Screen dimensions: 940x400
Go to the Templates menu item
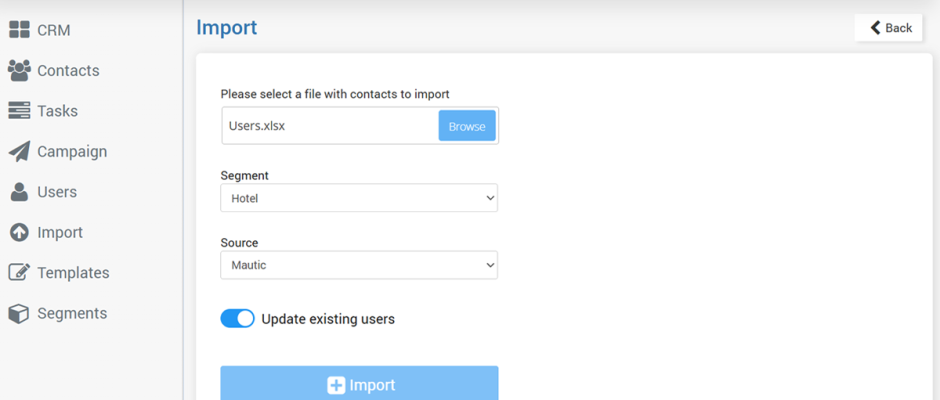[73, 273]
